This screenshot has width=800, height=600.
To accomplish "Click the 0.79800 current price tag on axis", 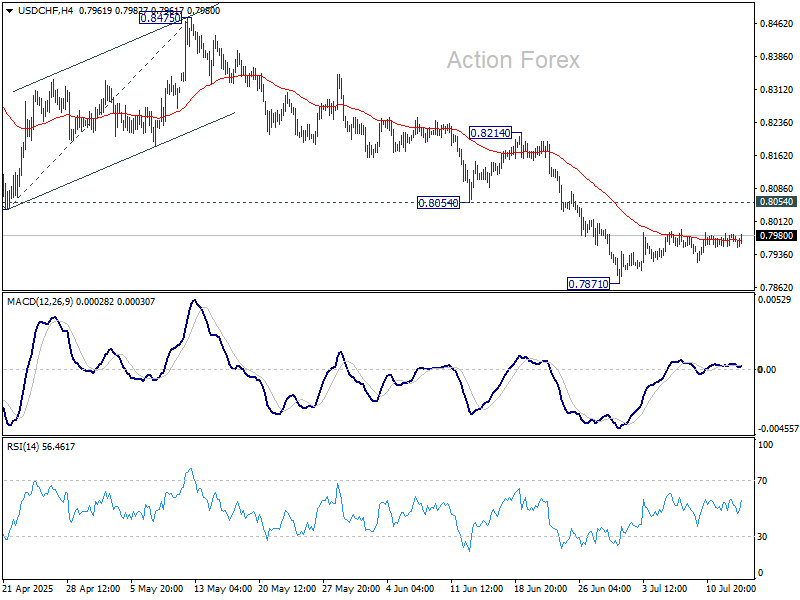I will tap(777, 236).
